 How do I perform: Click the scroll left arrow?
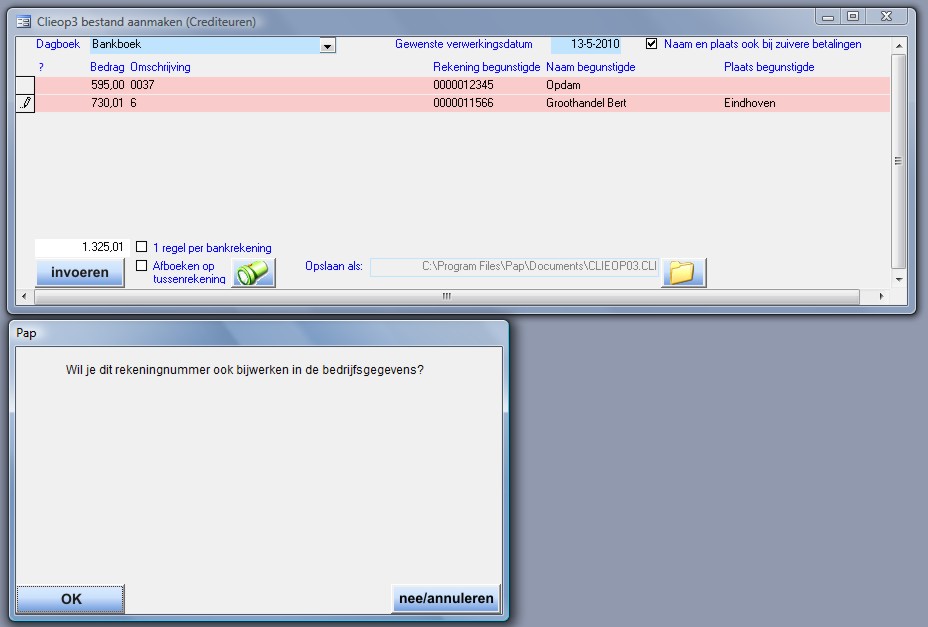point(24,296)
